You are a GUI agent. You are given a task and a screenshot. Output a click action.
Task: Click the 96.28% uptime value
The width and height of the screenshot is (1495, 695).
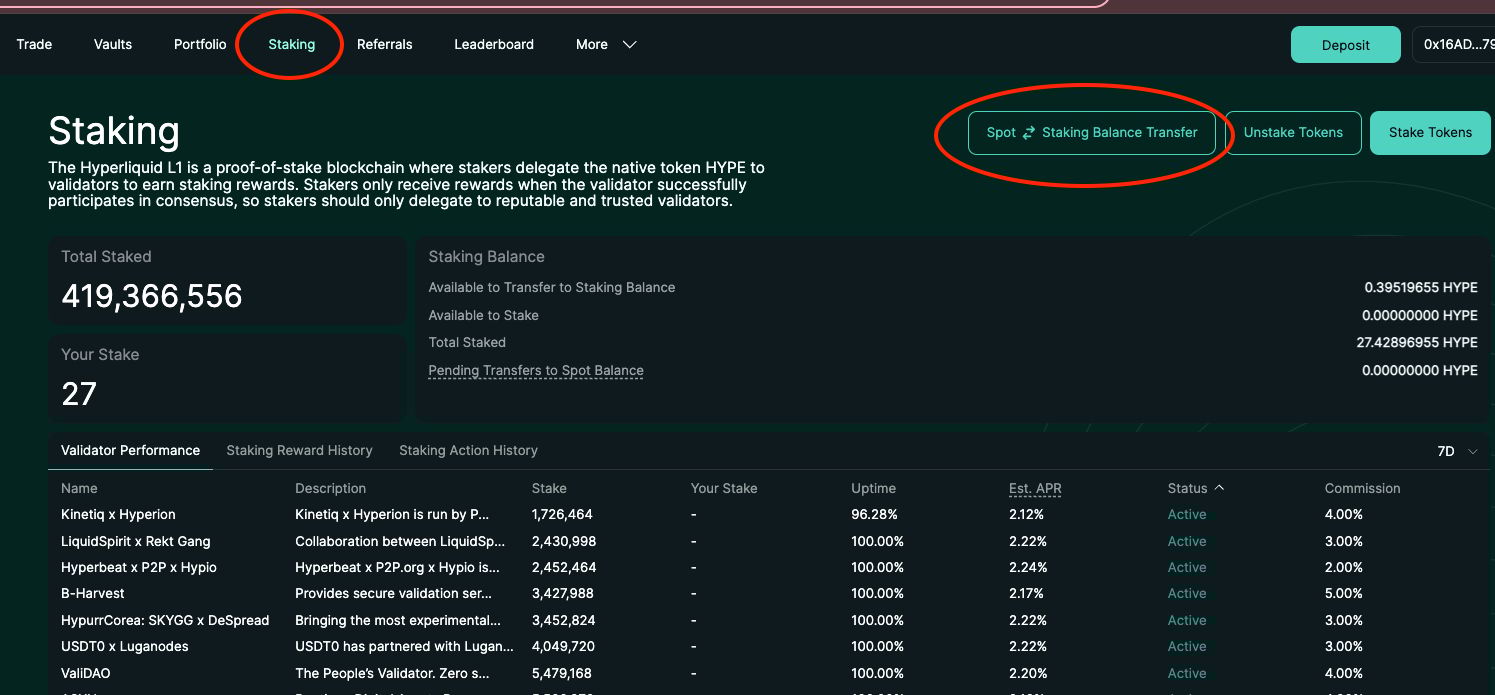tap(874, 514)
